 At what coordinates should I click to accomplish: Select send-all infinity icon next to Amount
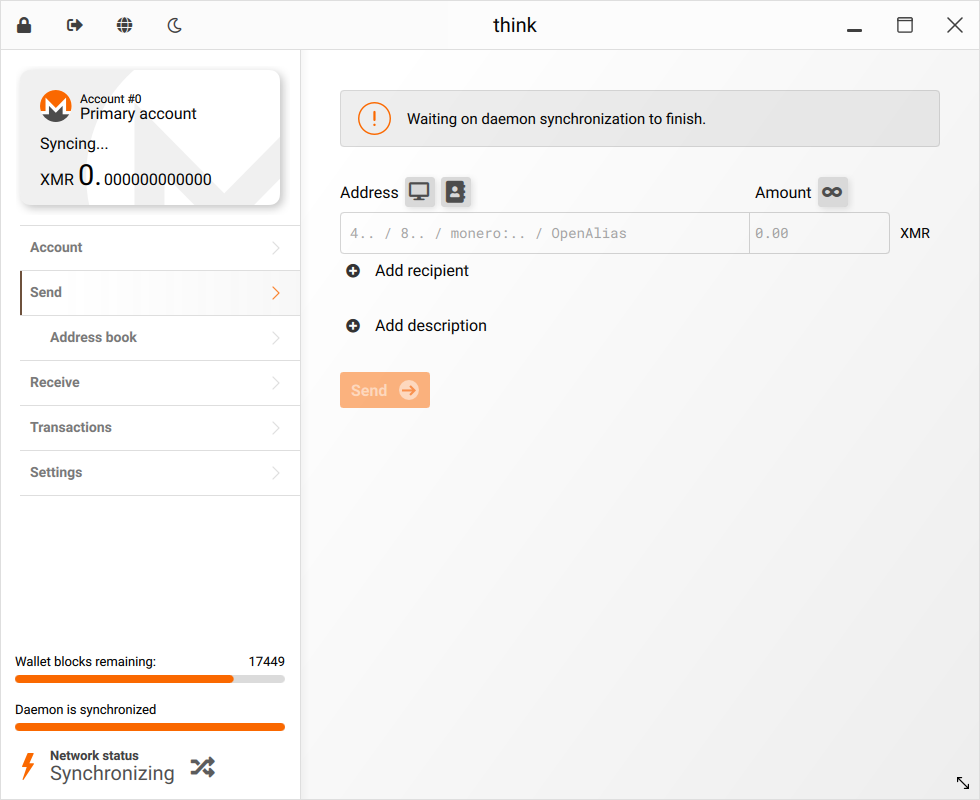[832, 192]
